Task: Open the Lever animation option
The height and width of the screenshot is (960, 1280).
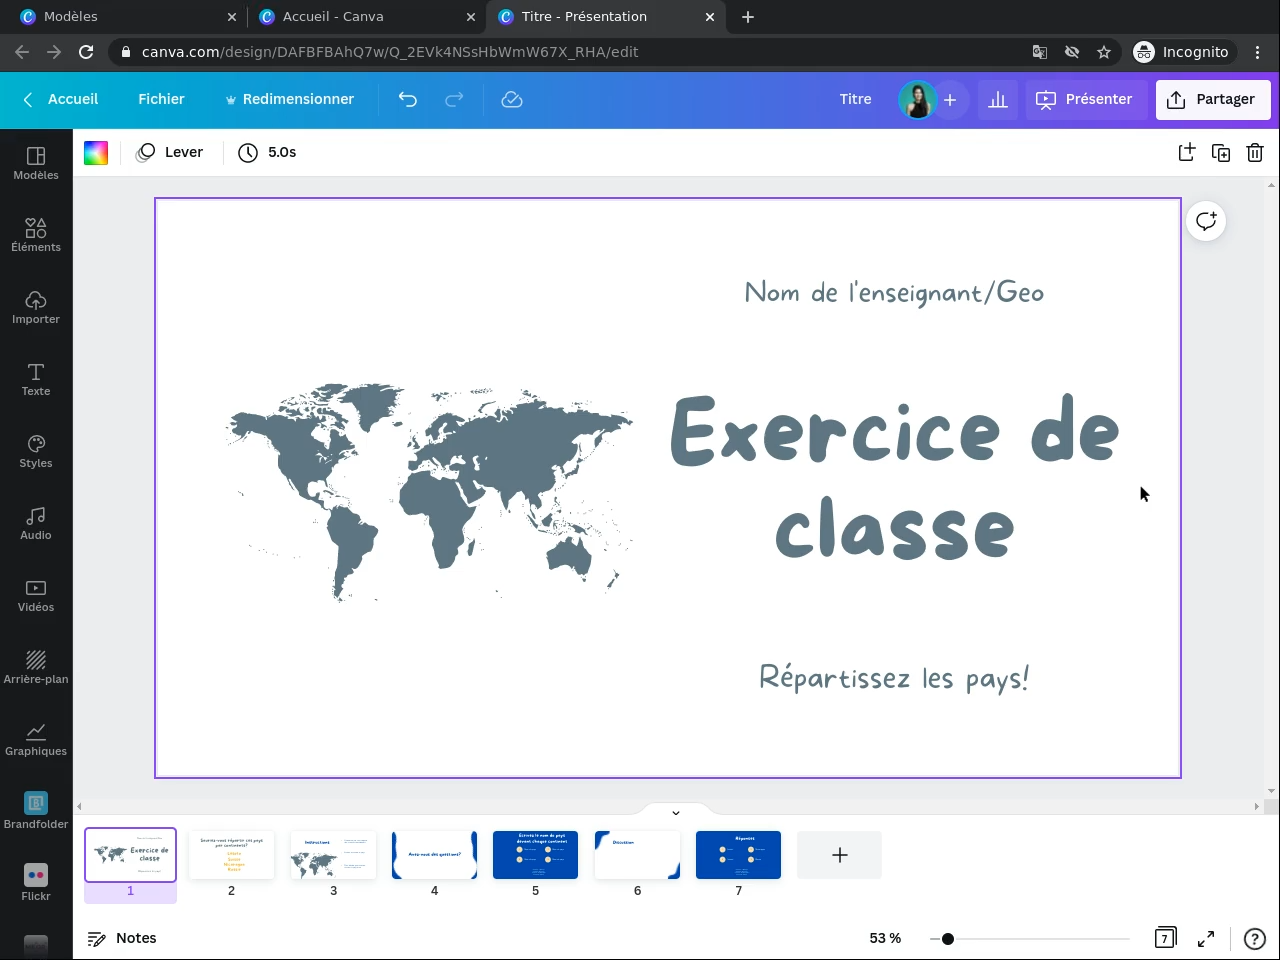Action: [170, 152]
